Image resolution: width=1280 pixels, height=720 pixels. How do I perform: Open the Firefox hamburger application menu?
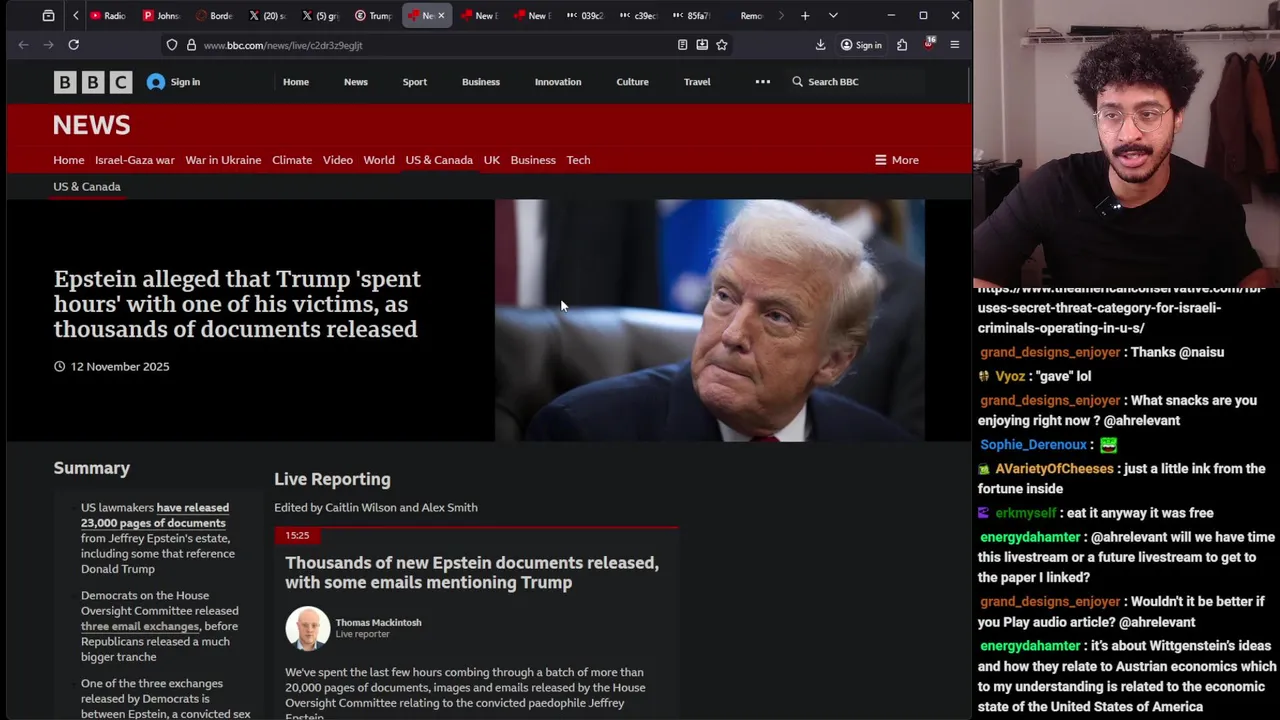pyautogui.click(x=955, y=45)
